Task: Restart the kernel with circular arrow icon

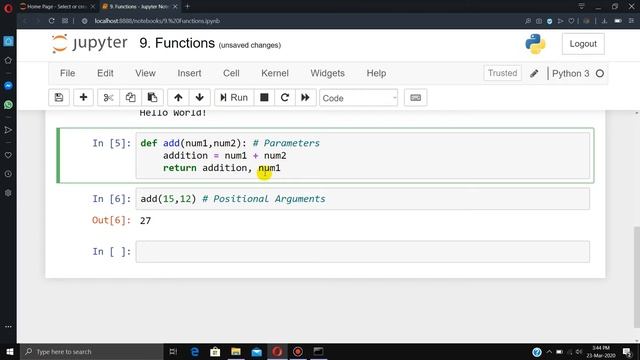Action: pyautogui.click(x=284, y=98)
